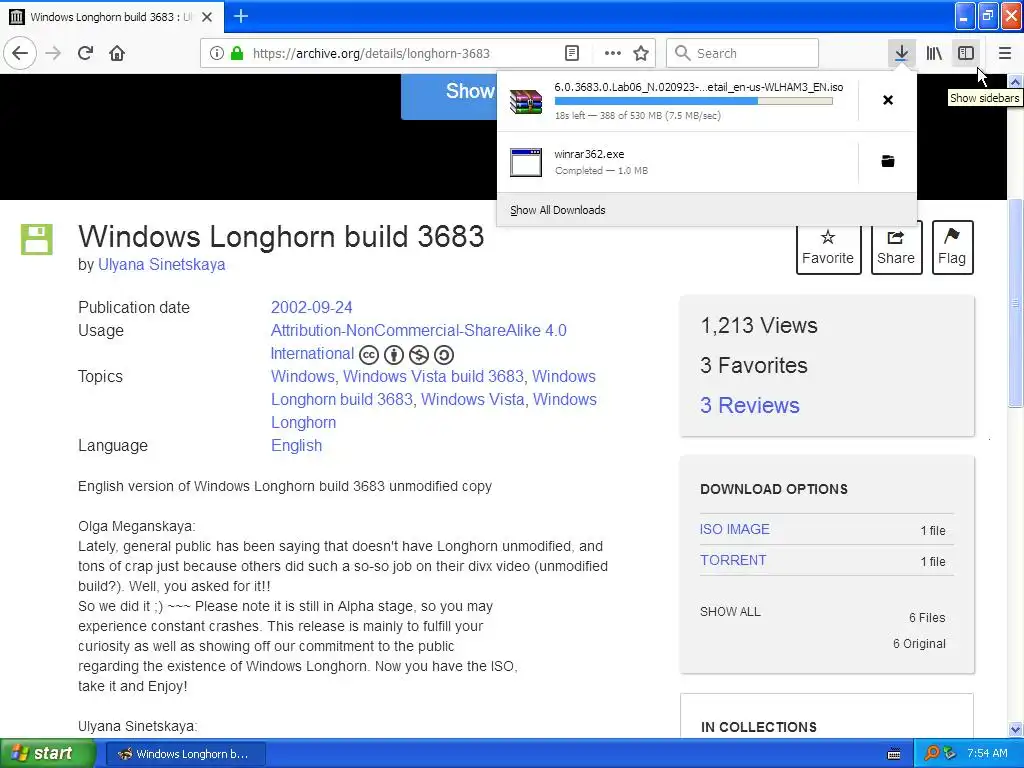Click the Windows Vista topic link
The width and height of the screenshot is (1024, 768).
click(x=473, y=400)
